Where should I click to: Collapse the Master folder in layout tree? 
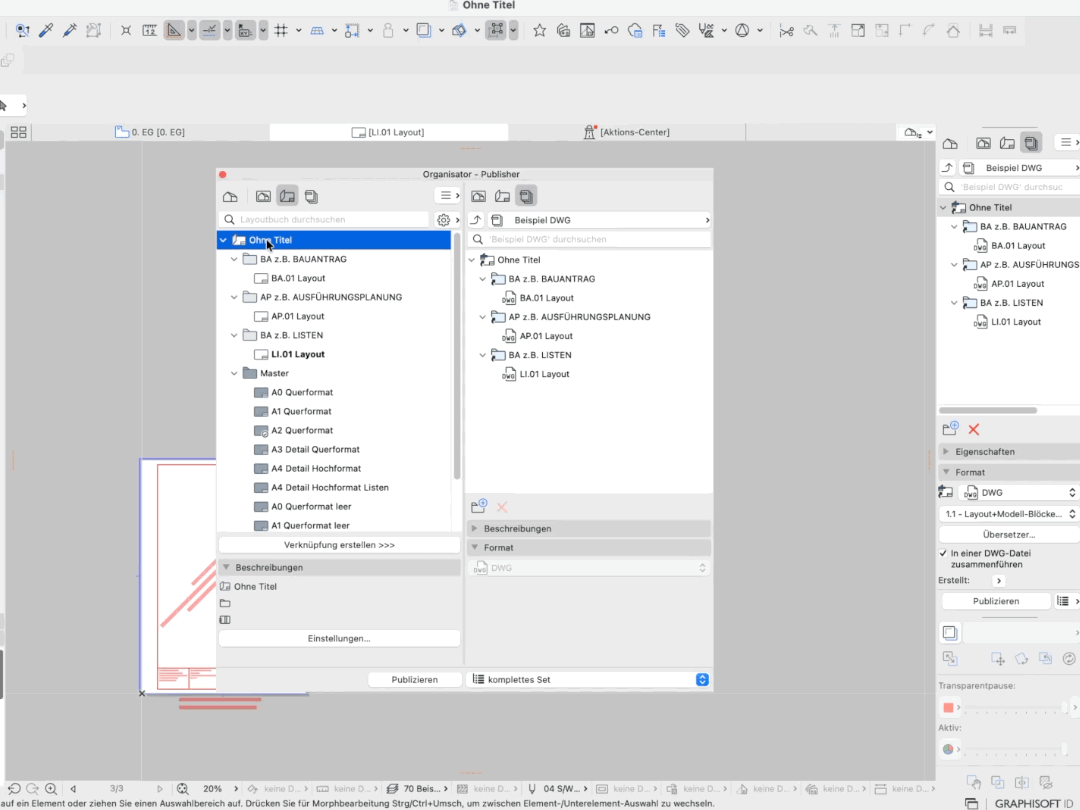coord(234,373)
